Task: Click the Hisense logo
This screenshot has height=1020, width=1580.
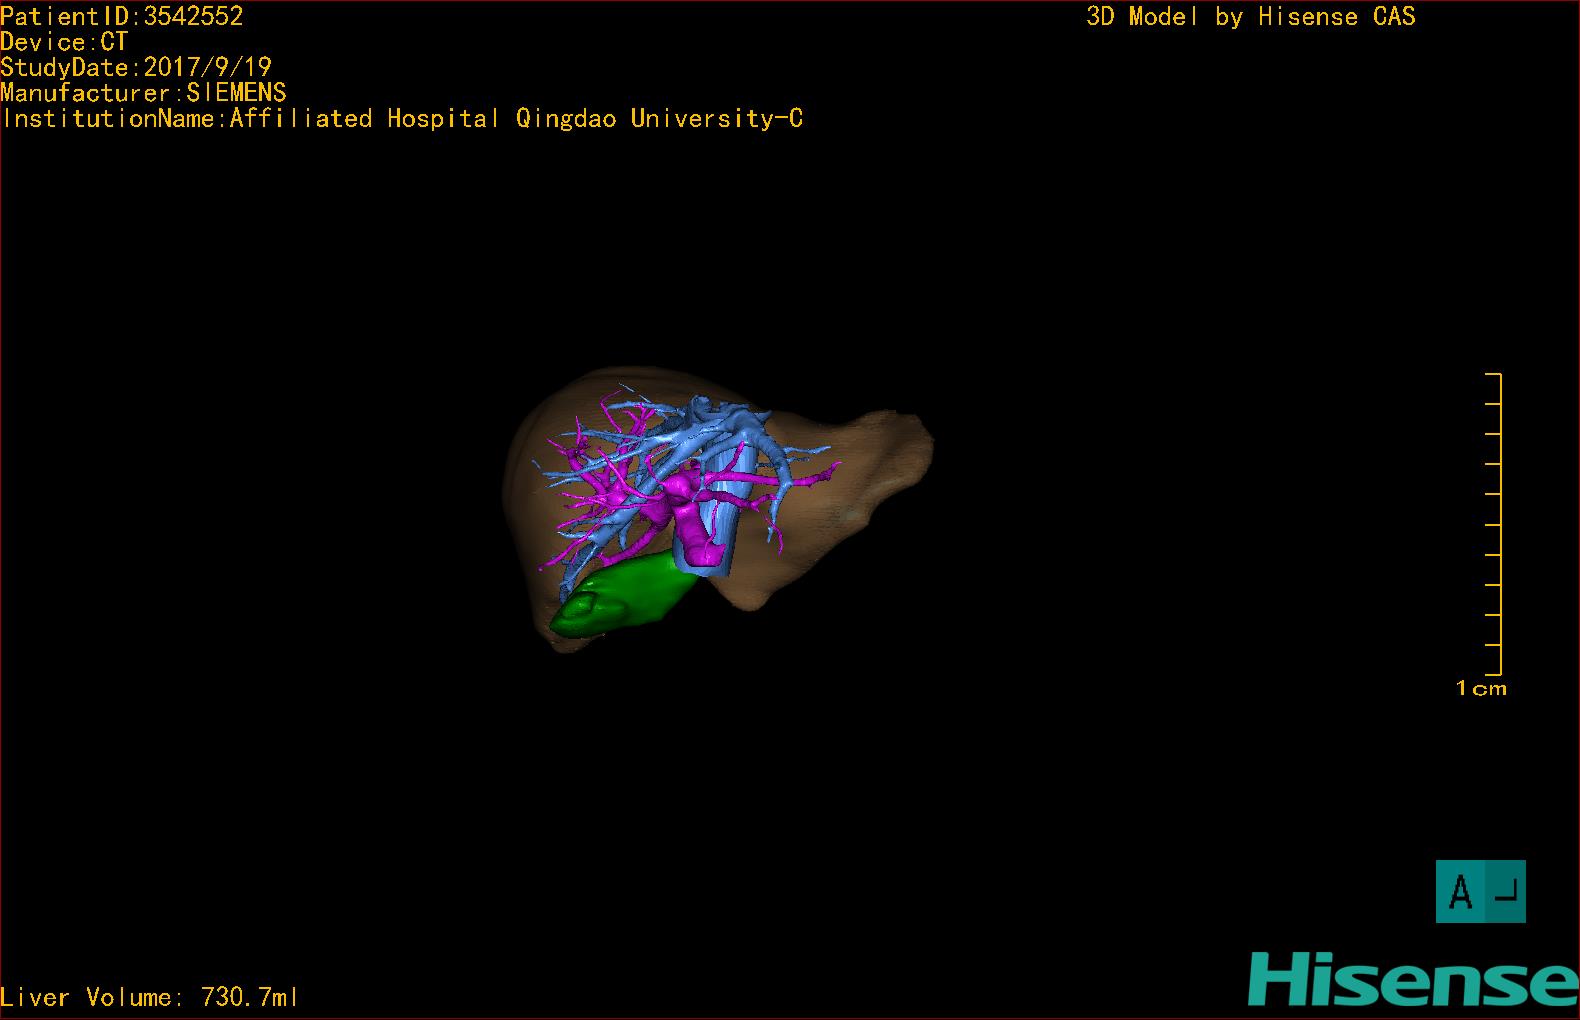Action: [x=1412, y=979]
